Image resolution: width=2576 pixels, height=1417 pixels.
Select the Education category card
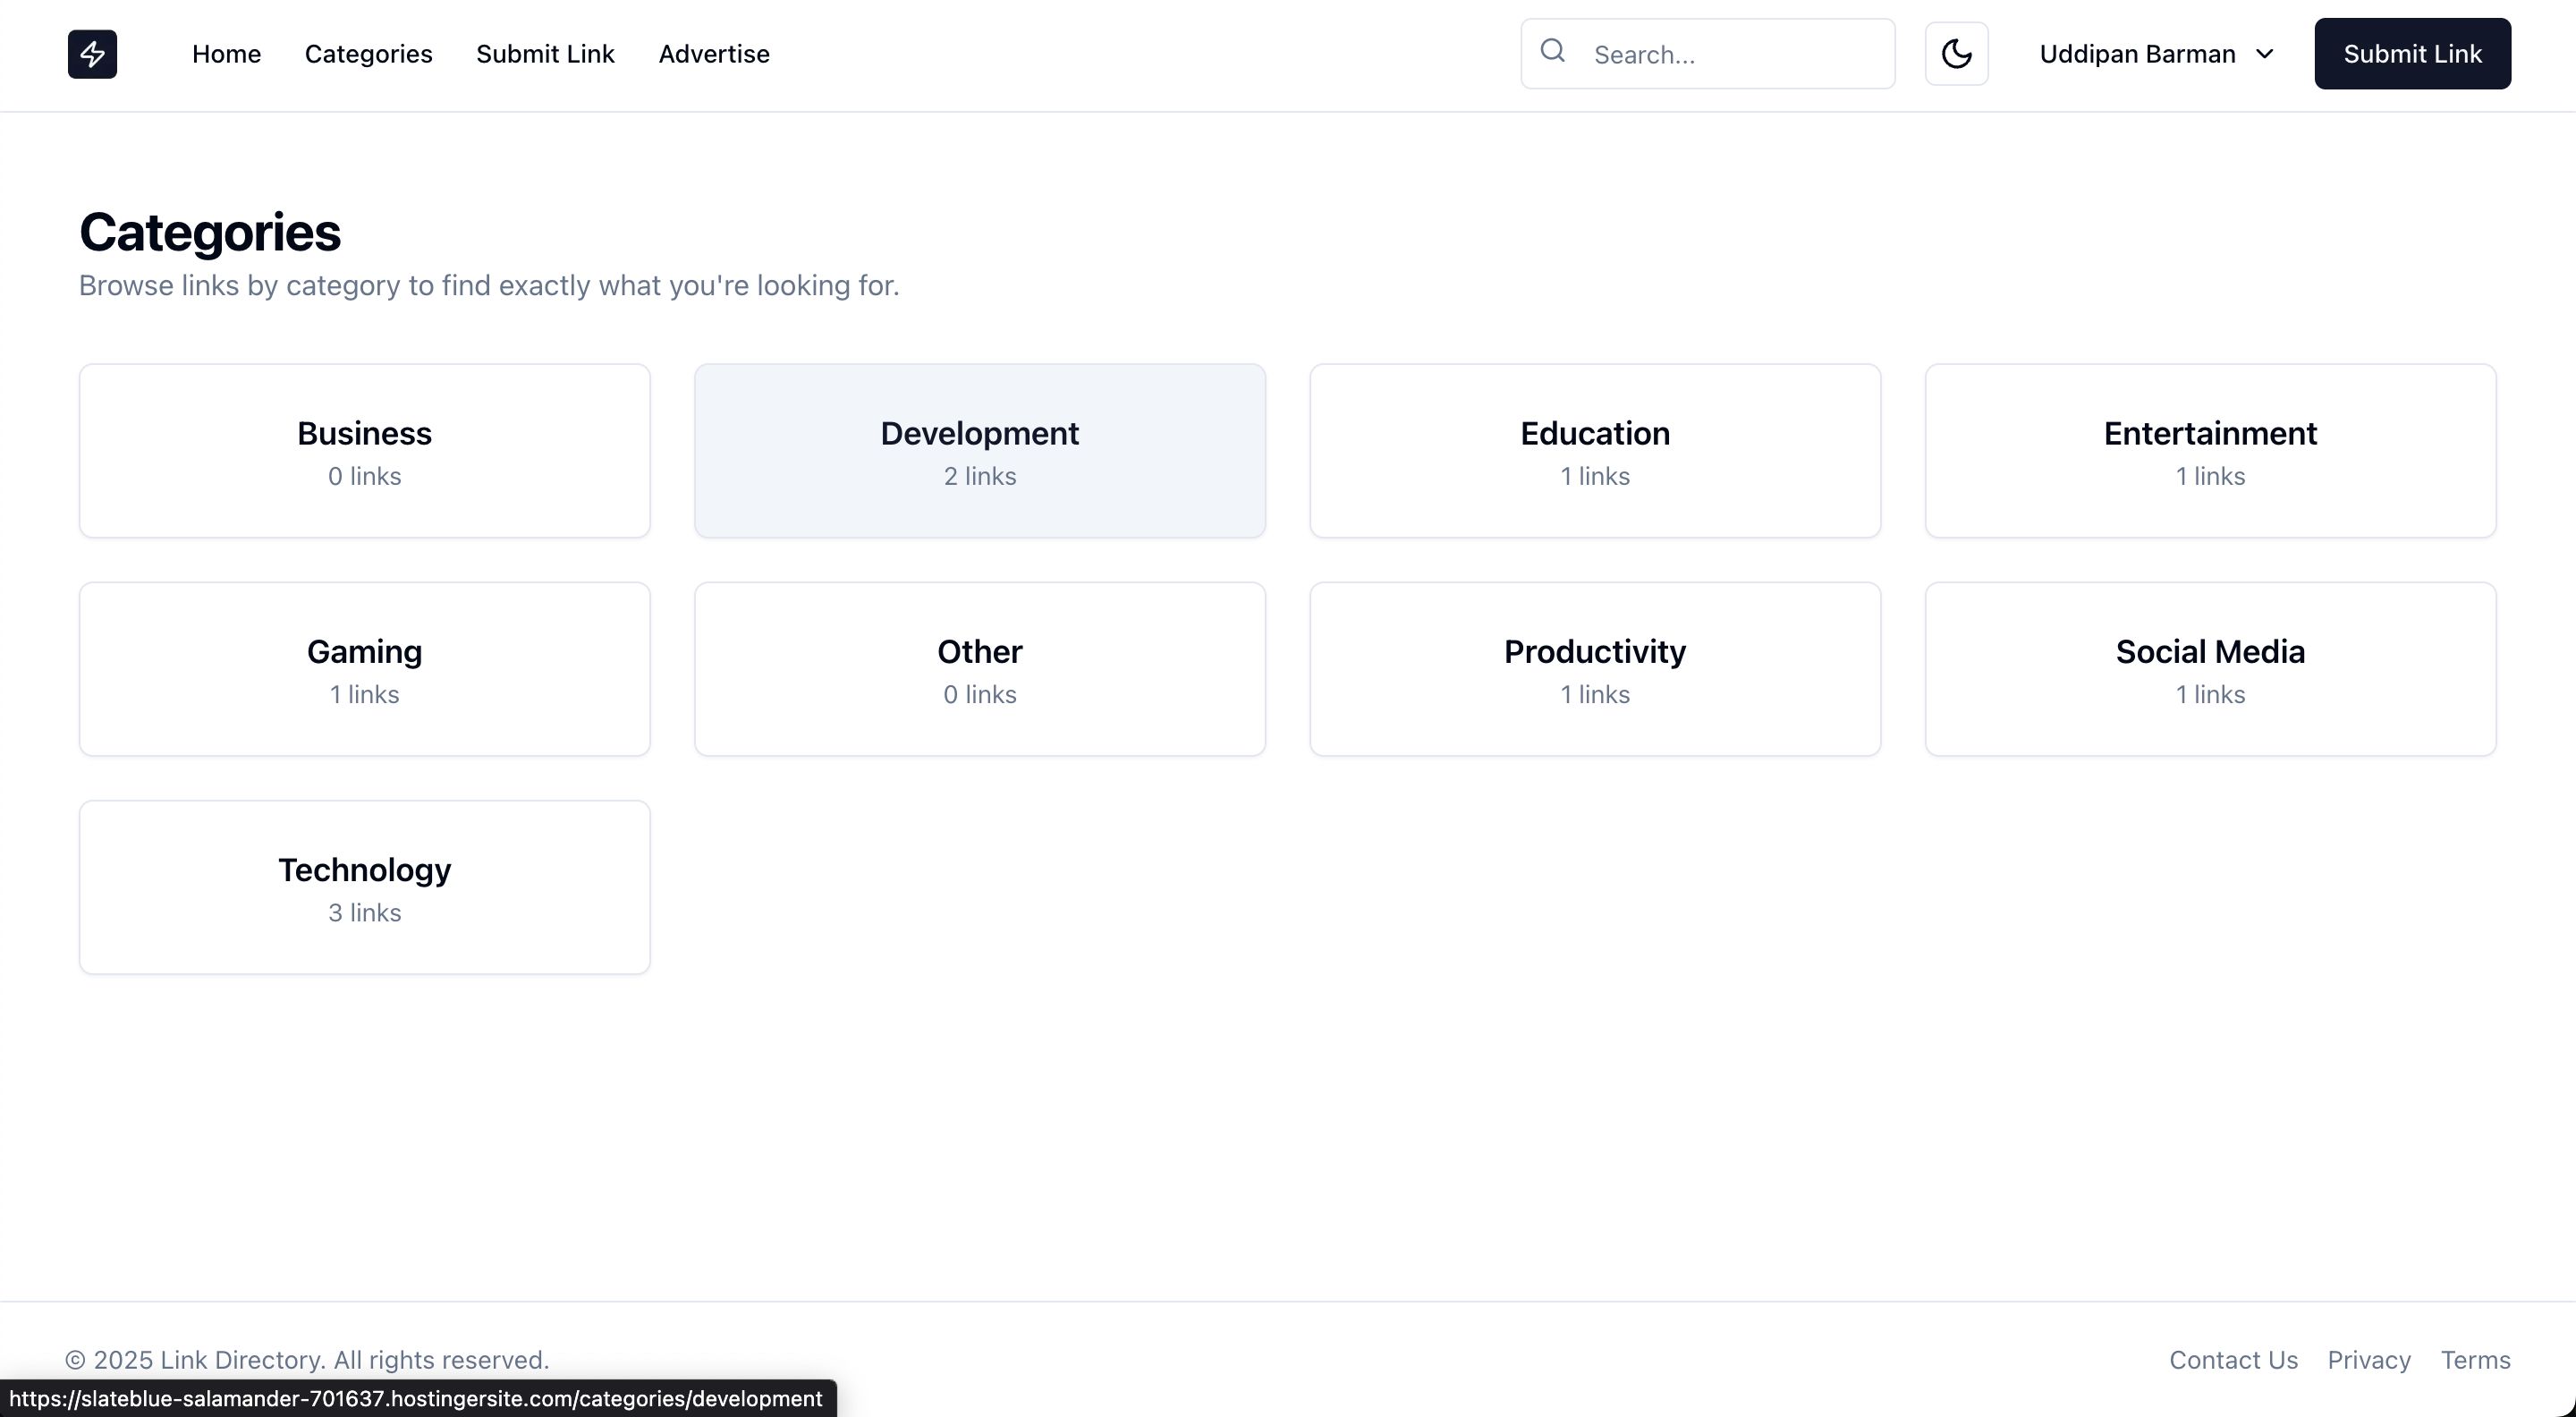[1594, 451]
